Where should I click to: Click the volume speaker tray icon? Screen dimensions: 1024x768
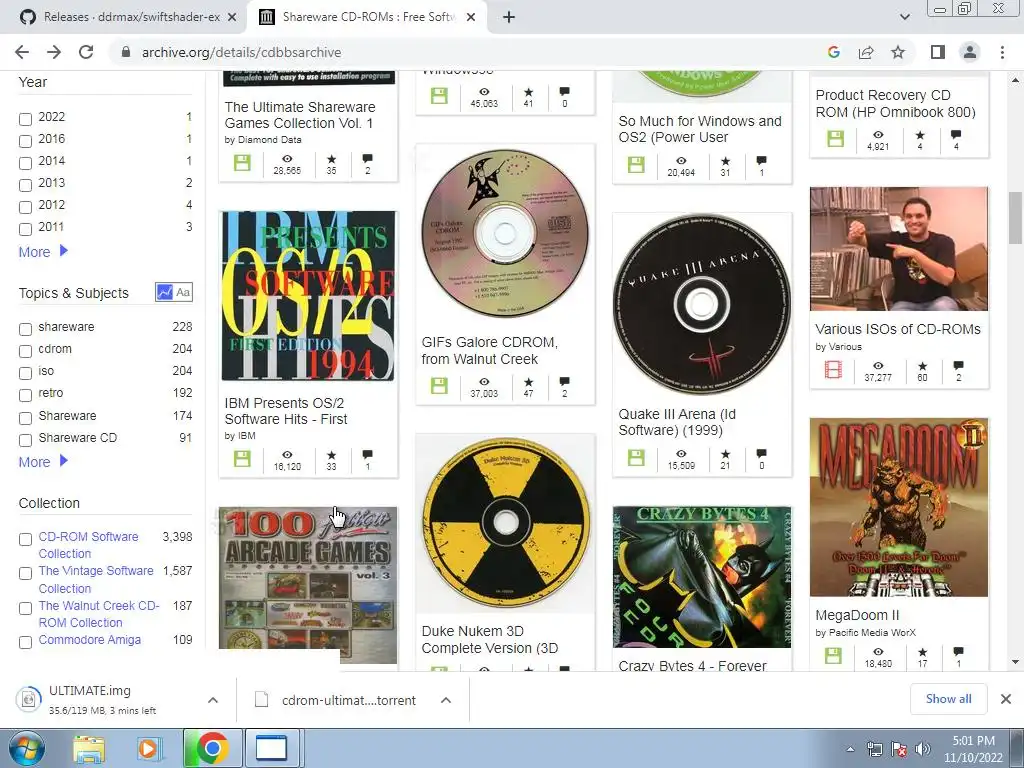coord(923,749)
